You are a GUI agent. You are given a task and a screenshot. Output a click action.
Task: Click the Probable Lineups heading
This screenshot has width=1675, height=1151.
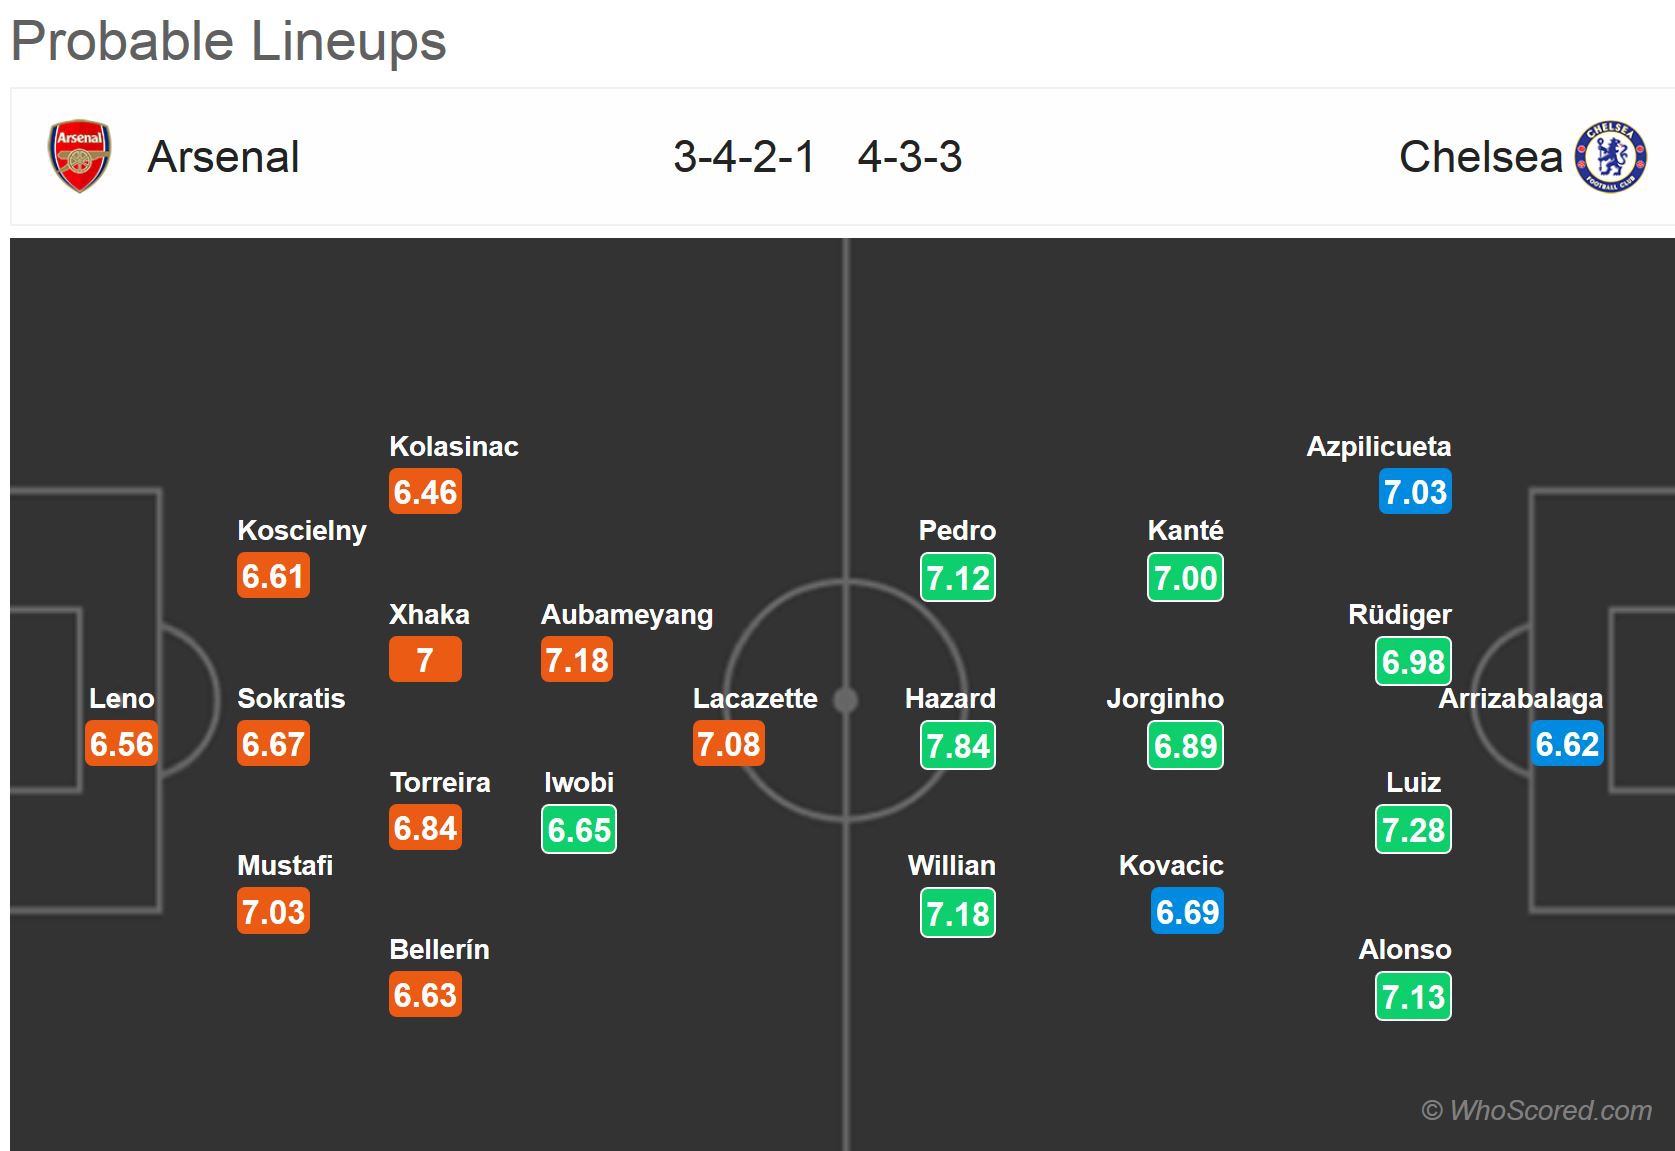click(x=229, y=42)
